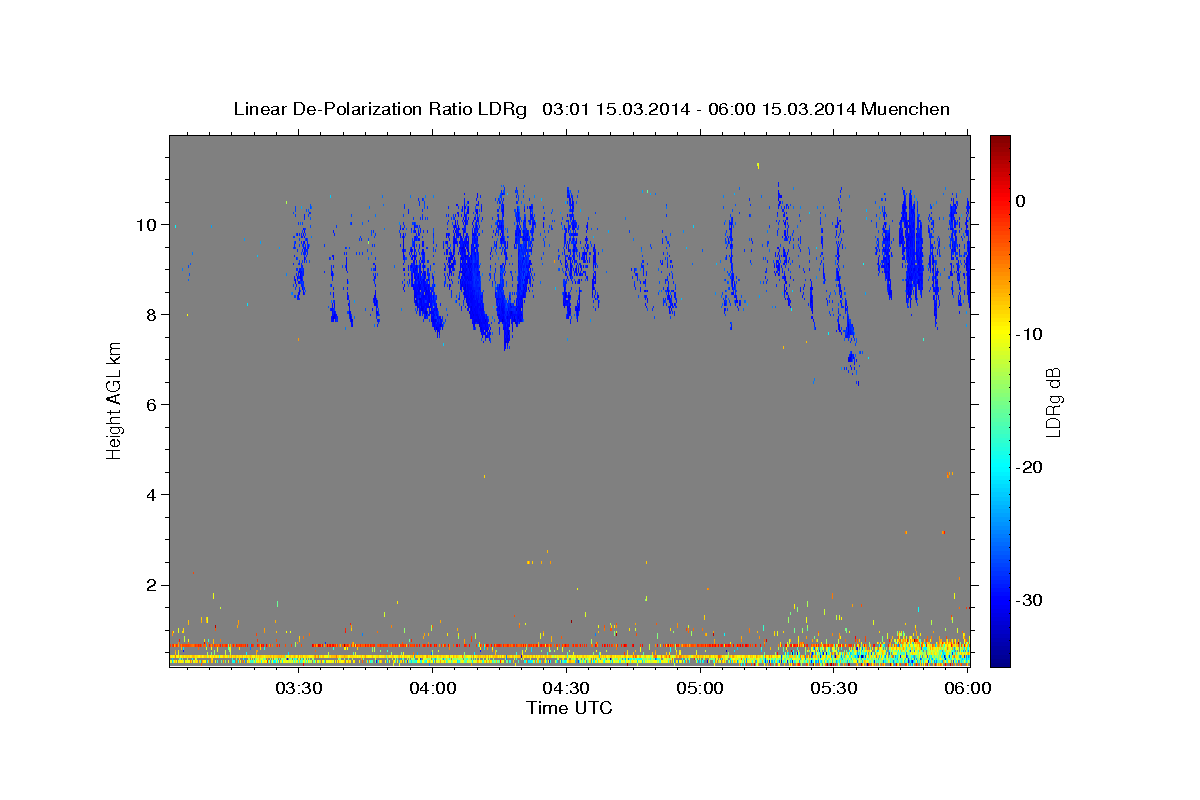Image resolution: width=1200 pixels, height=800 pixels.
Task: Select the 03:30 time tick label
Action: tap(298, 688)
